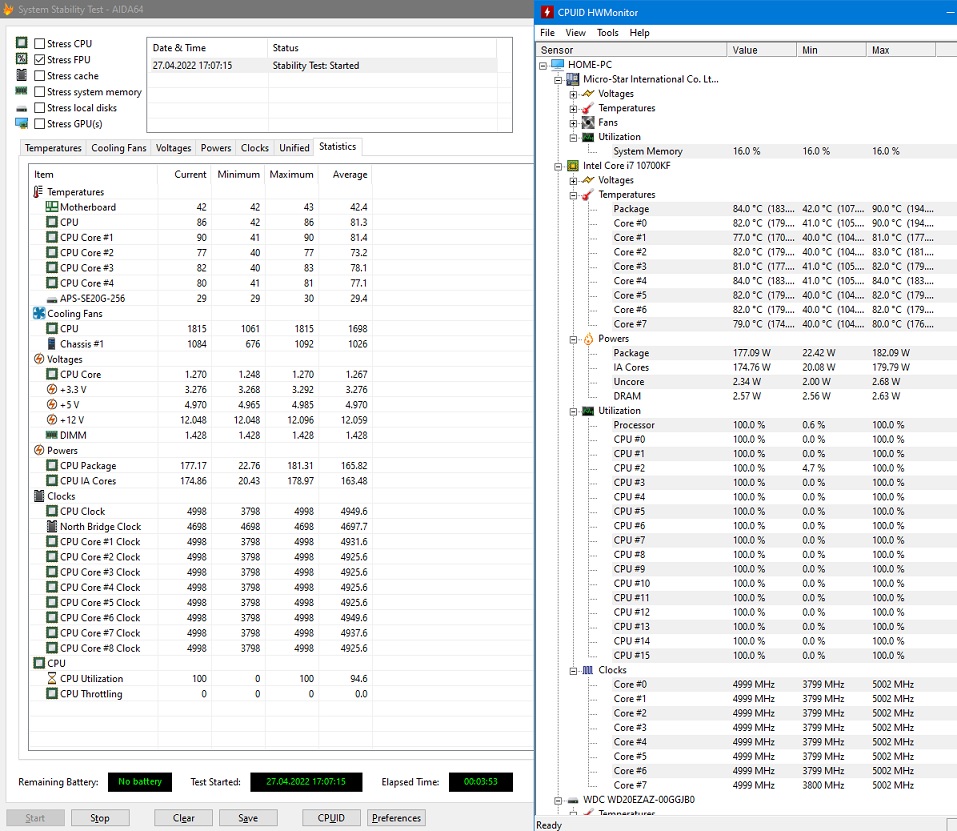The image size is (957, 831).
Task: Click the DIMM memory module icon
Action: point(52,435)
